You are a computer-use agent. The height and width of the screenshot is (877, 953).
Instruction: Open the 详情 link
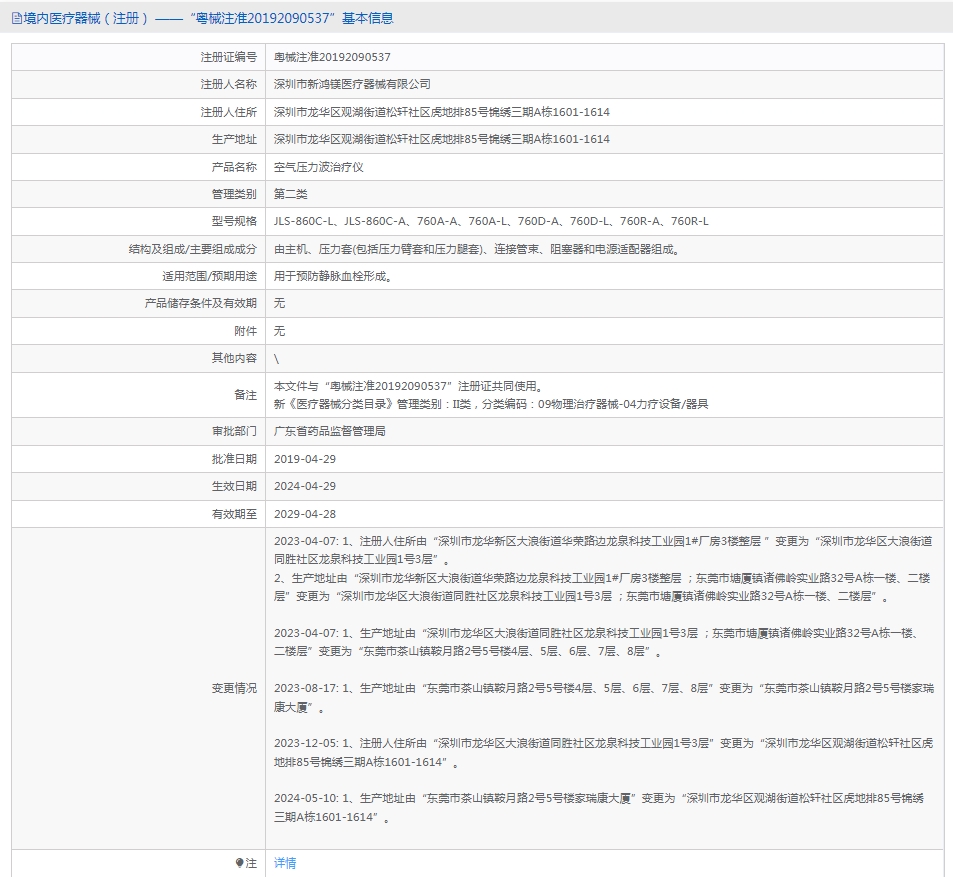[x=285, y=862]
